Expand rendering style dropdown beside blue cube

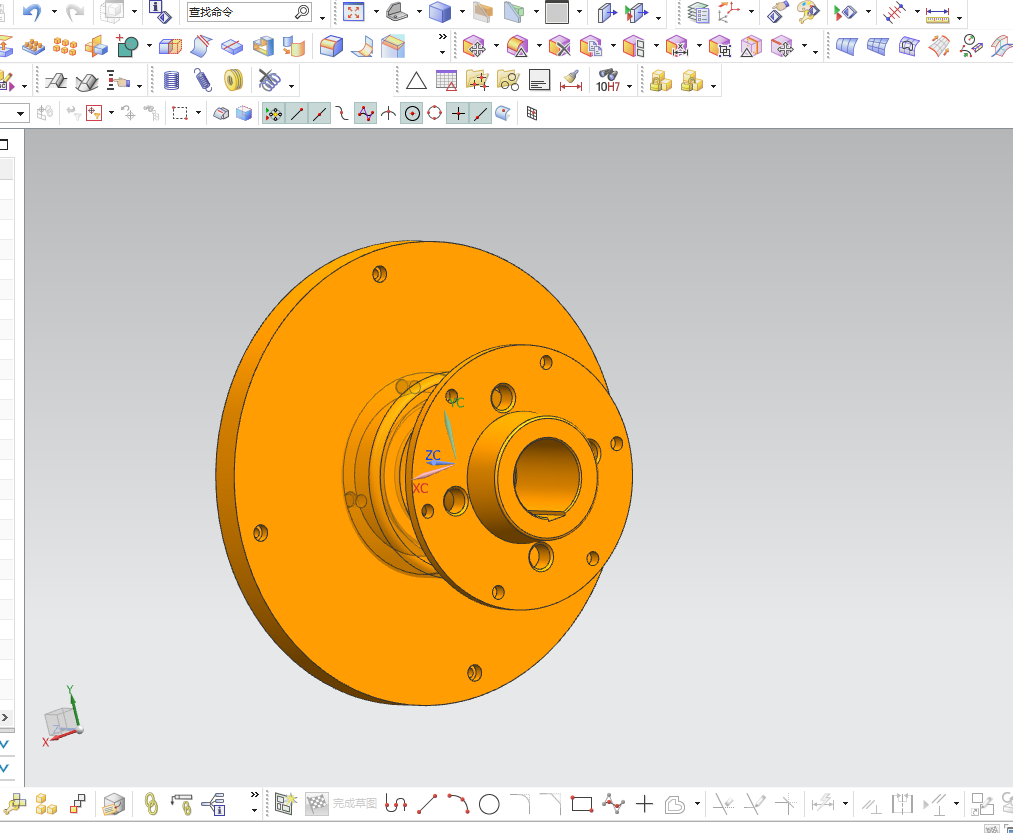point(462,12)
